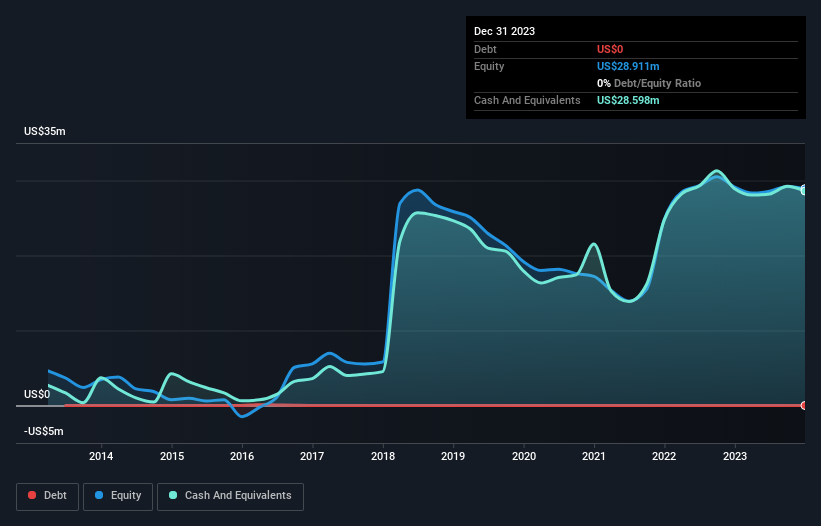Viewport: 821px width, 526px height.
Task: Select the 2019 x-axis label
Action: 453,456
